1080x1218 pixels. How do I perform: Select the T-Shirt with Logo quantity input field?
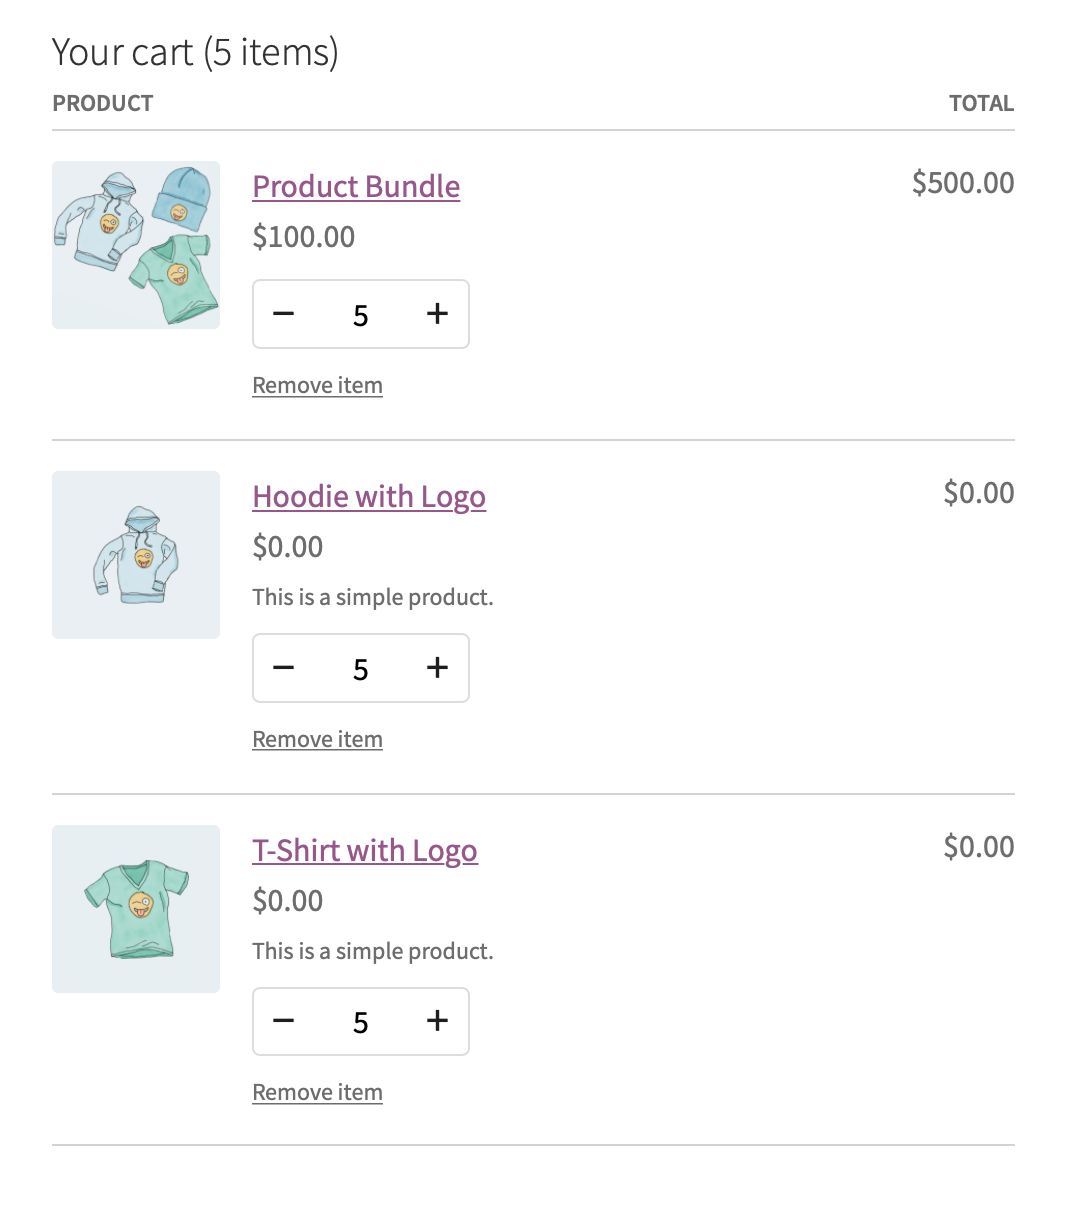[360, 1021]
